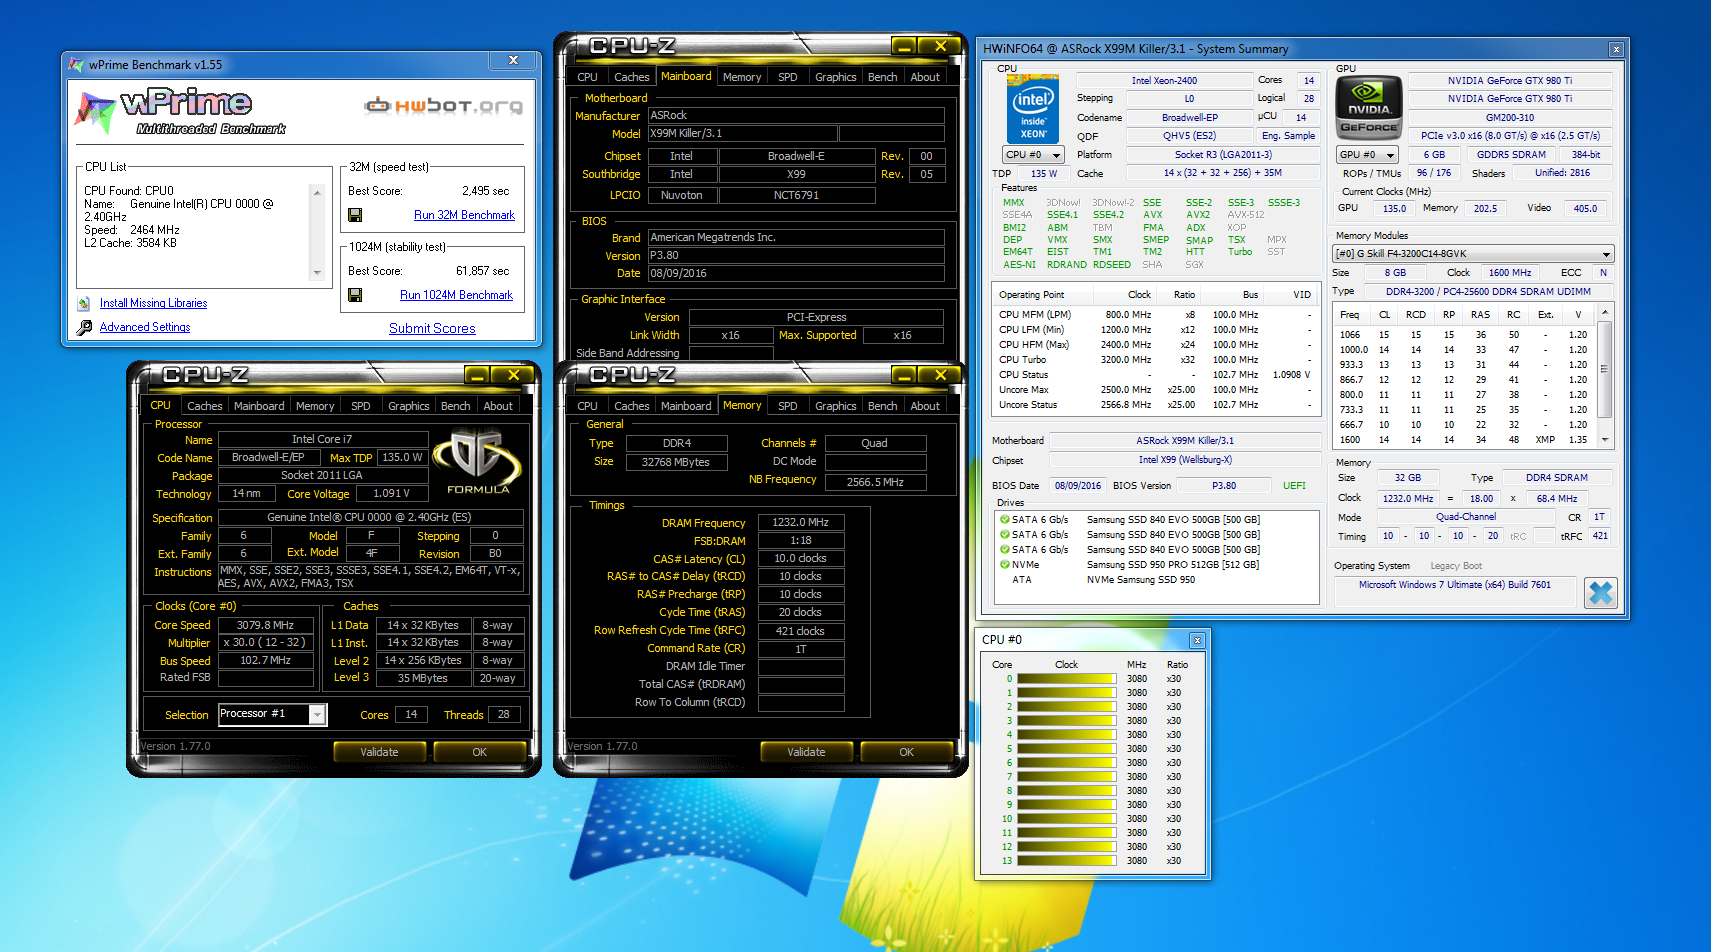Click the Core Speed "3079.8 MHz" field in CPU-Z
Image resolution: width=1711 pixels, height=952 pixels.
point(265,626)
